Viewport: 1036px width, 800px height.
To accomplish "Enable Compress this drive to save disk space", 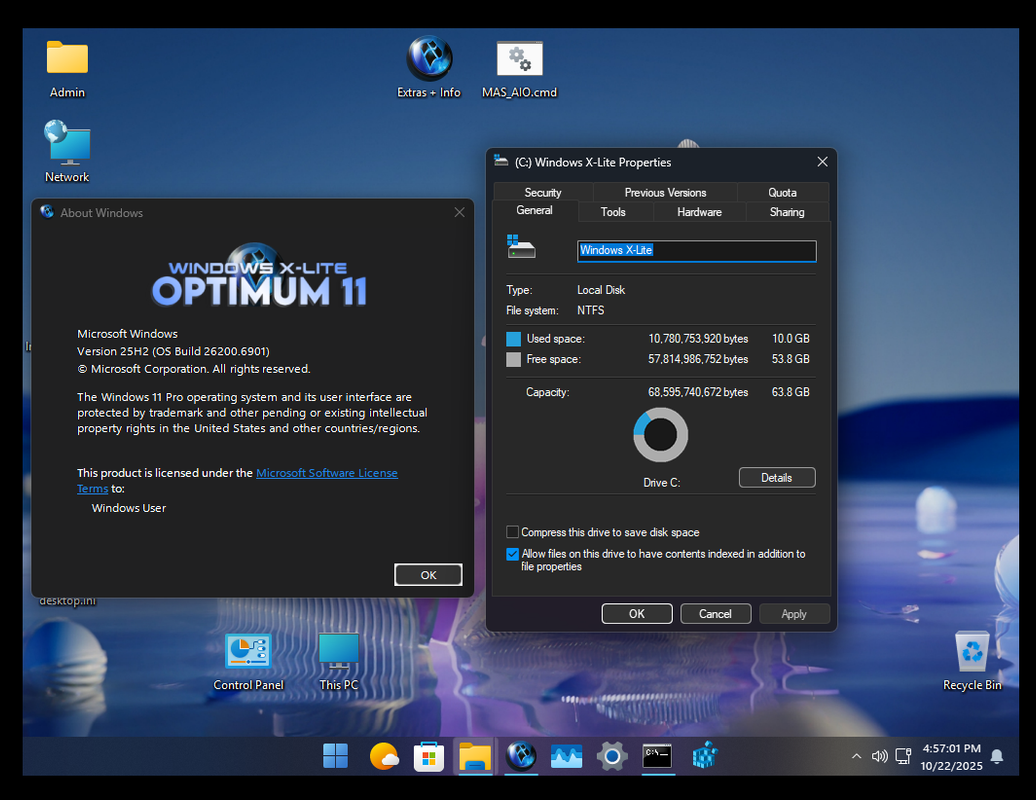I will point(512,532).
